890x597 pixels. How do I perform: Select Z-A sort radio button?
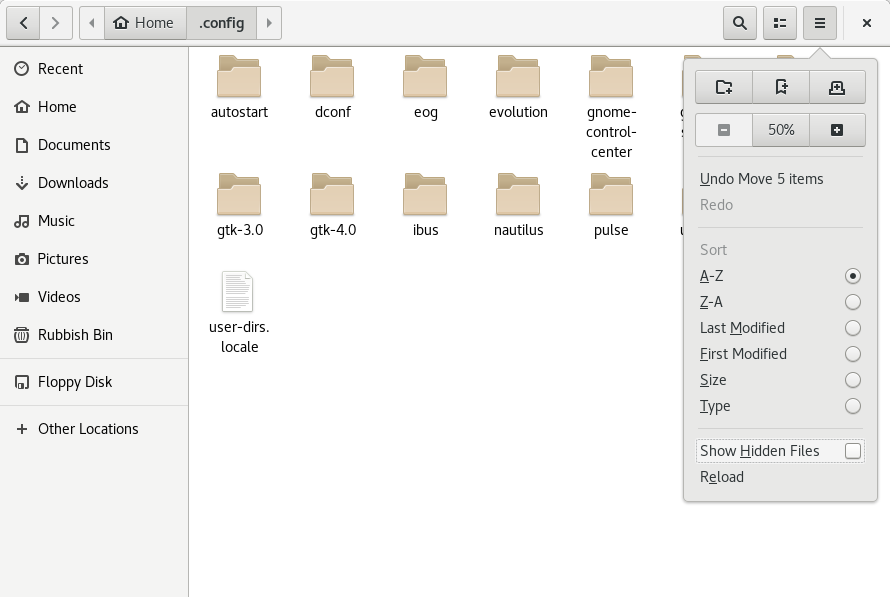point(852,302)
